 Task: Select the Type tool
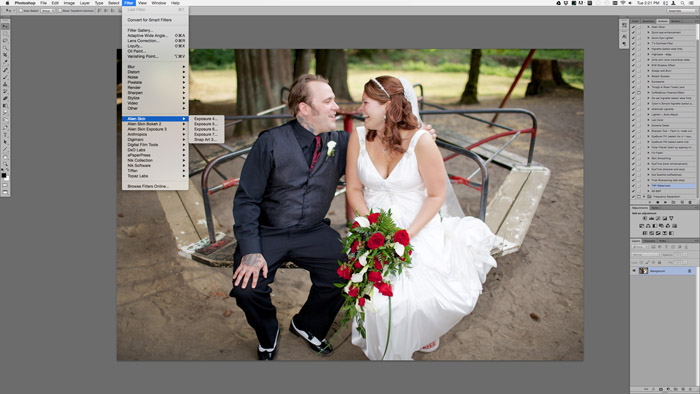5,135
